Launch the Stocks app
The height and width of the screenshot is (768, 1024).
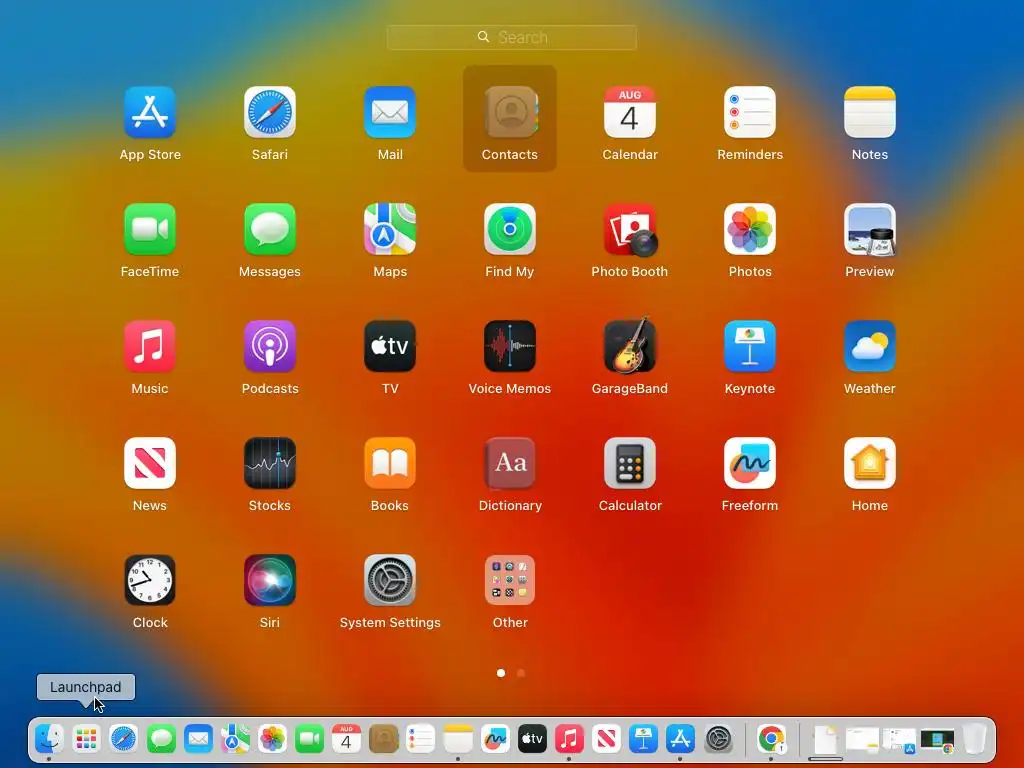270,463
